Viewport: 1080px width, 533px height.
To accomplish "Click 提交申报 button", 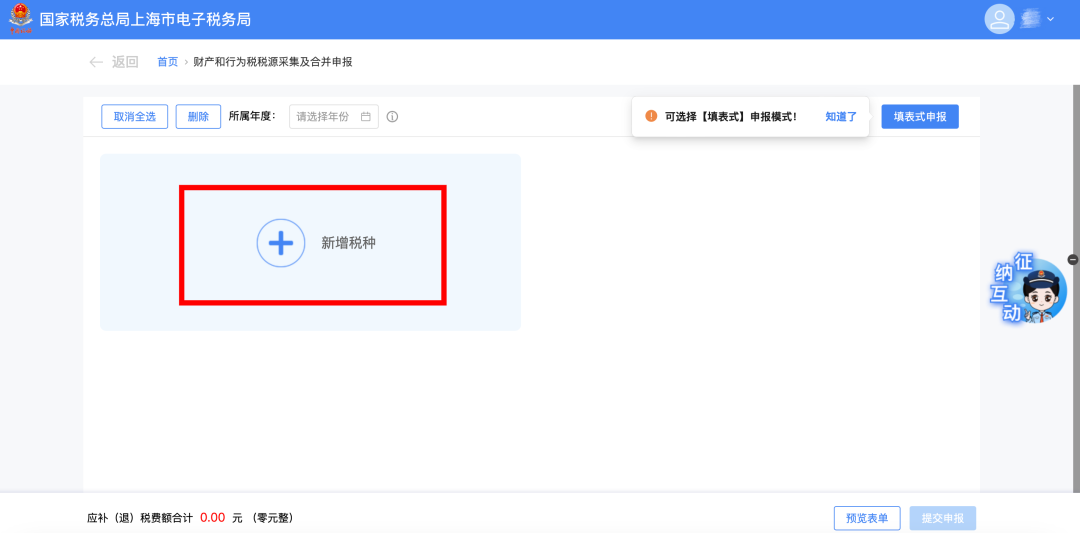I will point(943,518).
